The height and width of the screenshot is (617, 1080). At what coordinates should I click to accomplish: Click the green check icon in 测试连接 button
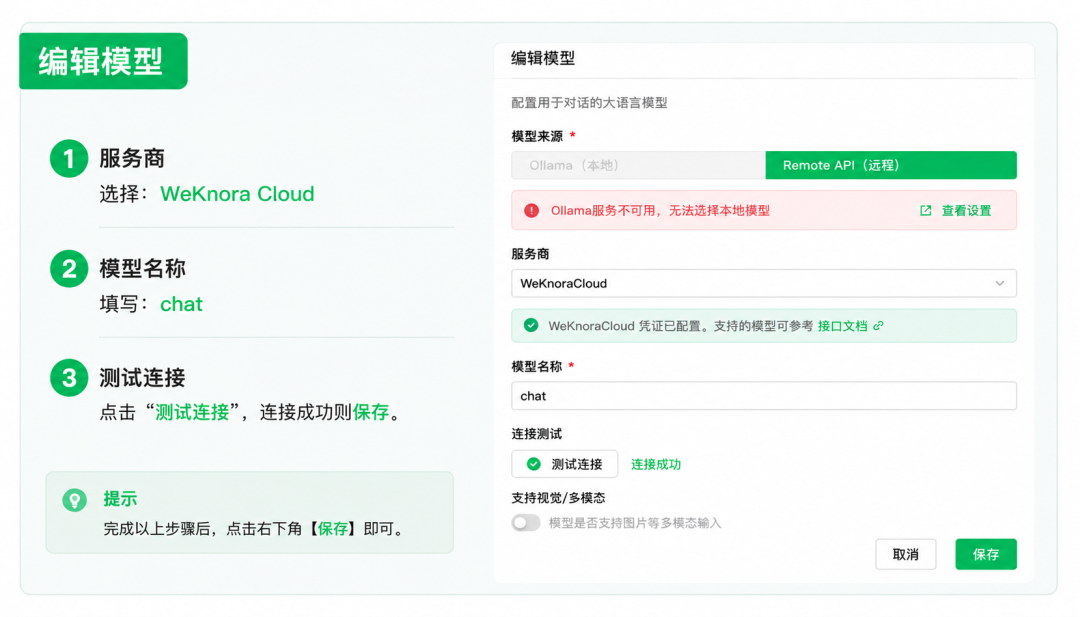[533, 464]
